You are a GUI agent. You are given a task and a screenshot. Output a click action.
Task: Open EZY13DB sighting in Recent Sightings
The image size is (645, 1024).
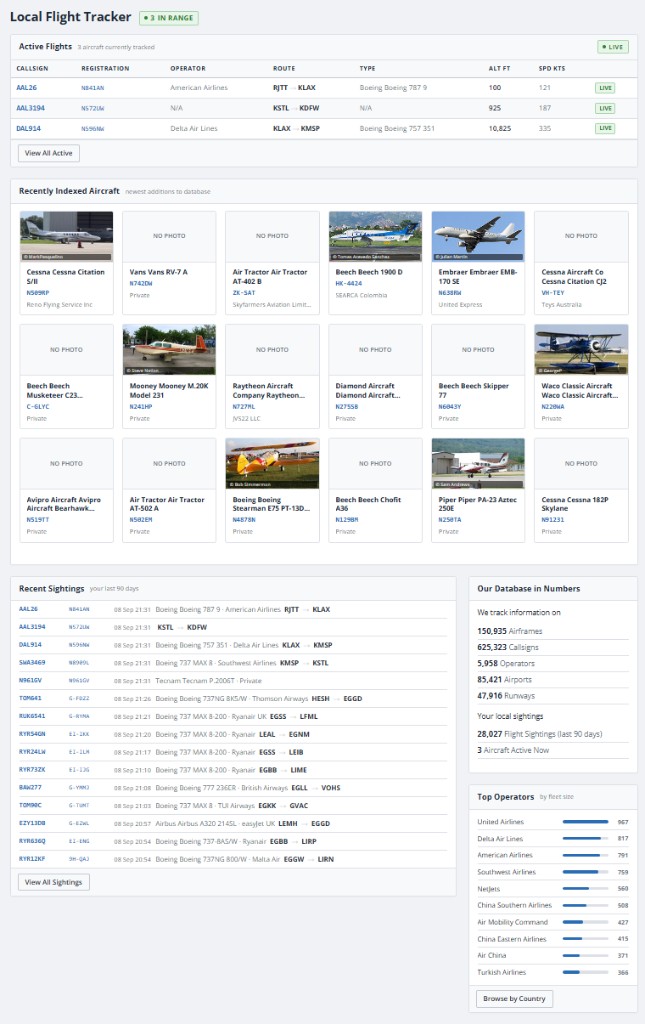(x=32, y=824)
